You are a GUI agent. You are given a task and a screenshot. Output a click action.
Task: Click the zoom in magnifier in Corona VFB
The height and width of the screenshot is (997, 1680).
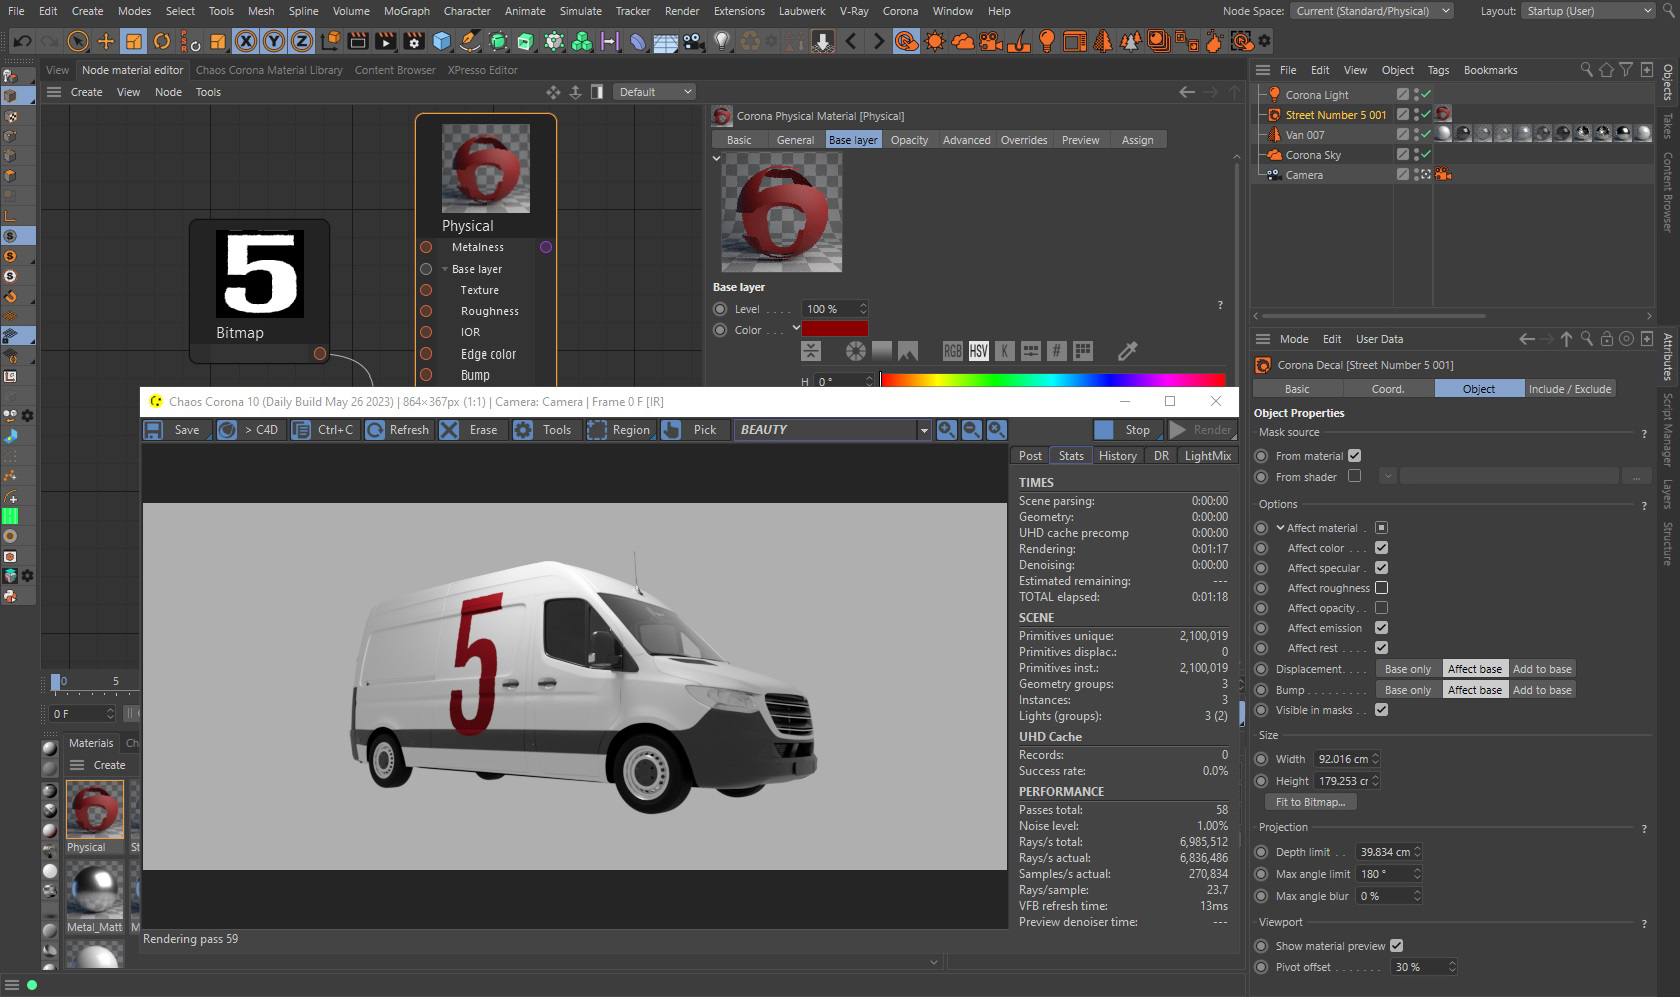pyautogui.click(x=946, y=430)
